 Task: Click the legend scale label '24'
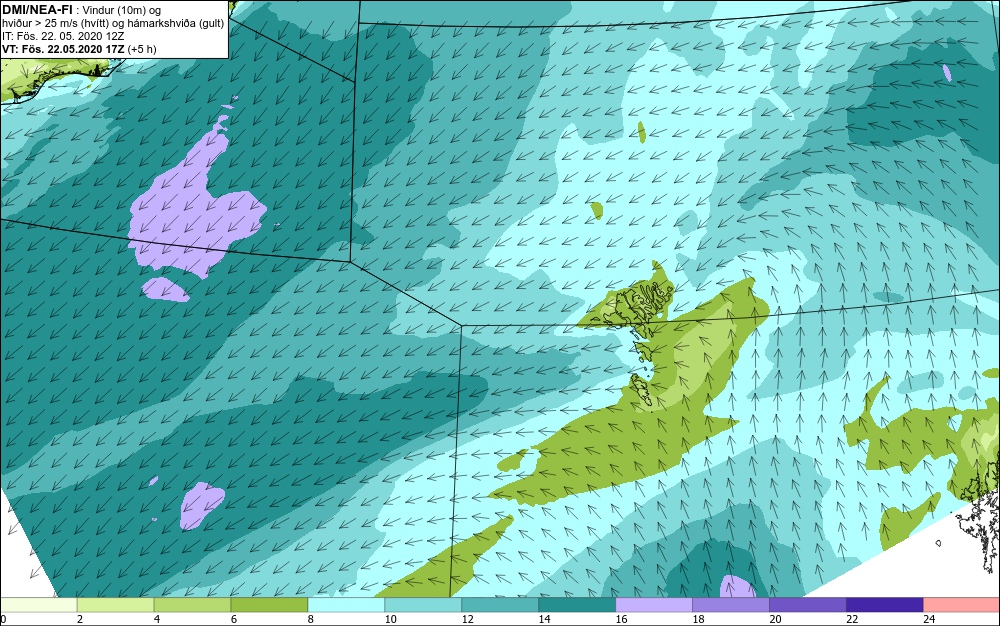pyautogui.click(x=929, y=619)
